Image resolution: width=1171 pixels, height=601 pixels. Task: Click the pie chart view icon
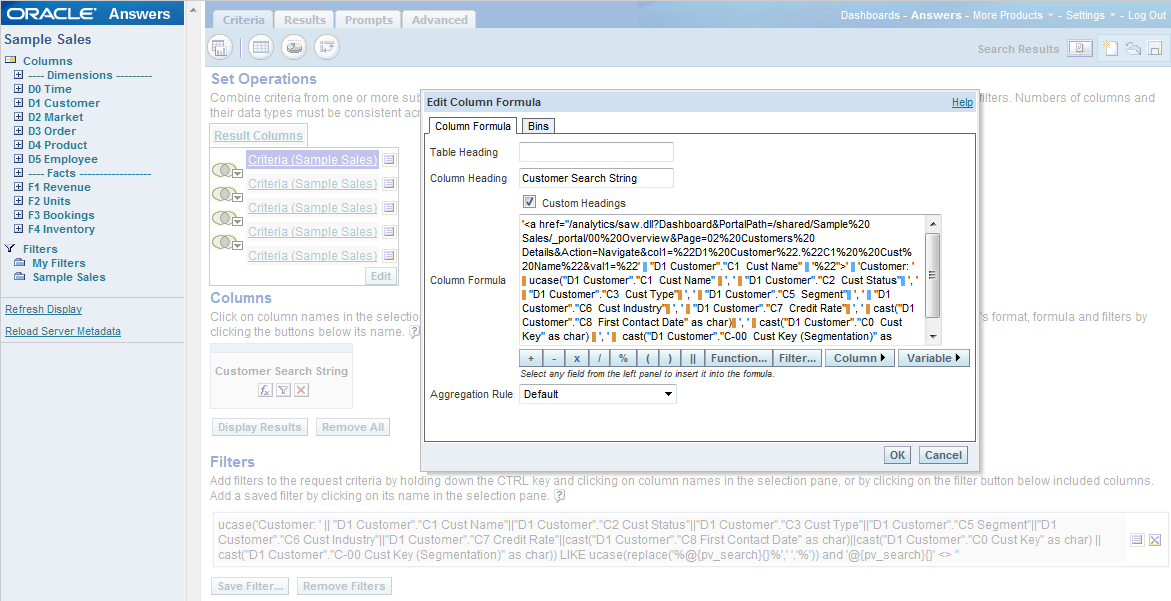tap(293, 47)
